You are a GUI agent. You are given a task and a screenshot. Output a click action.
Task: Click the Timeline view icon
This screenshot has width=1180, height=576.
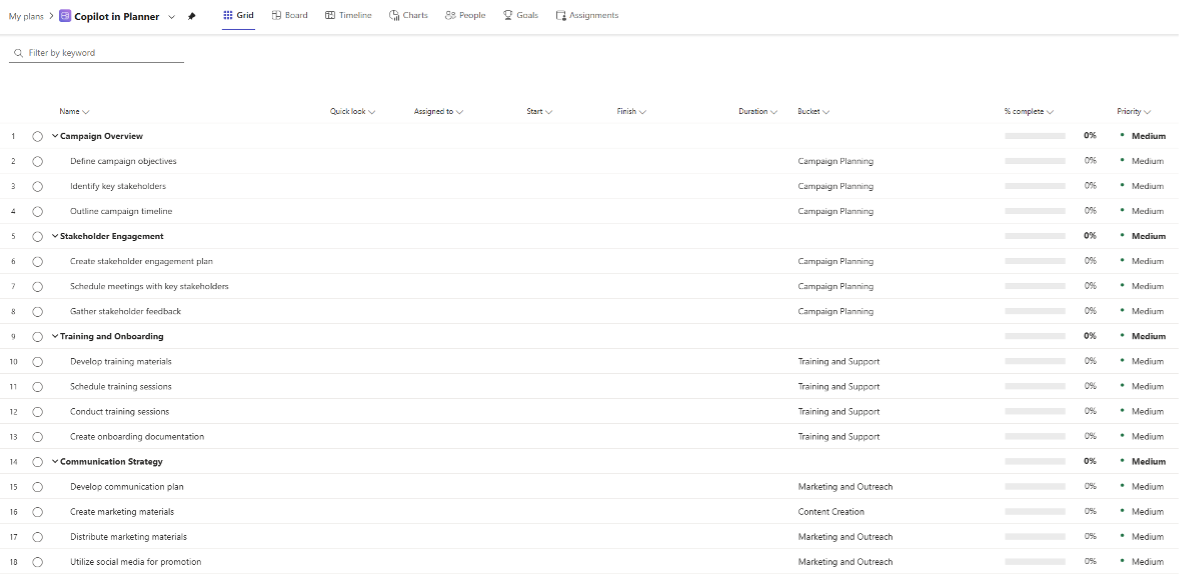(x=330, y=16)
